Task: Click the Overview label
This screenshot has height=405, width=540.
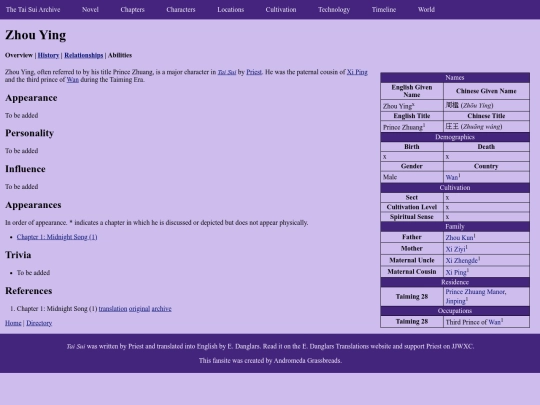Action: pos(19,55)
